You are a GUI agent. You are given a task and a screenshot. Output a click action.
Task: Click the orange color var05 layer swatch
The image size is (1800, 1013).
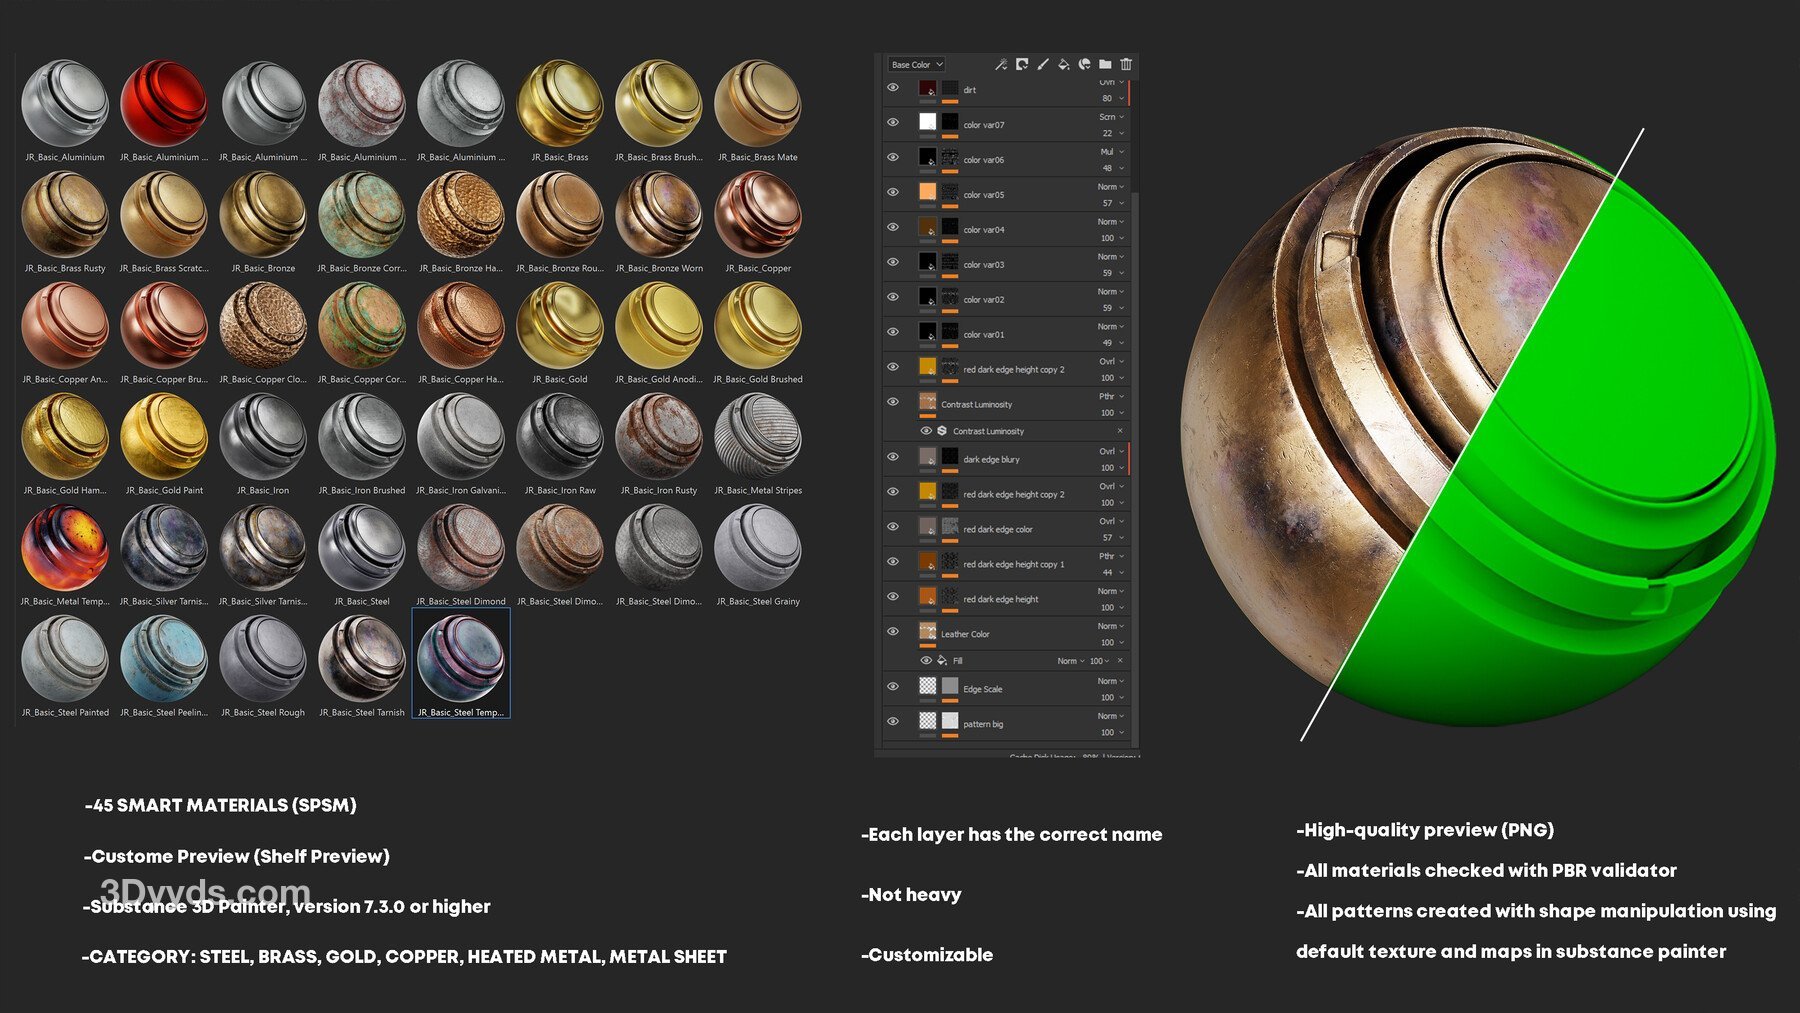[x=927, y=192]
